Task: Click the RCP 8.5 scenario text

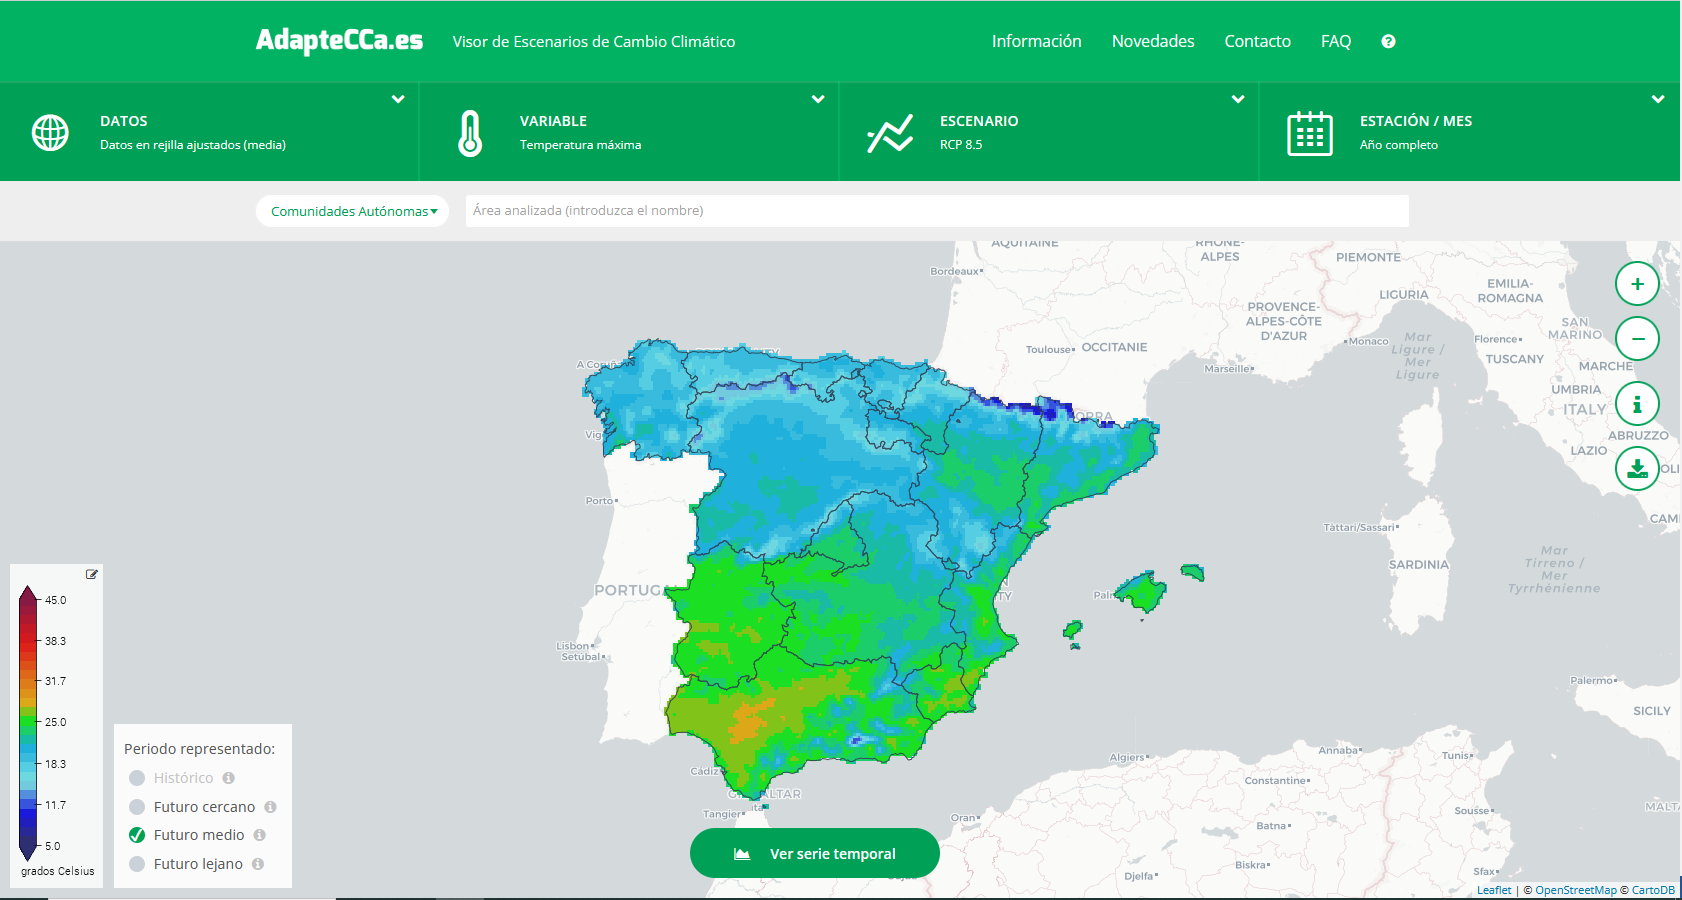Action: coord(961,145)
